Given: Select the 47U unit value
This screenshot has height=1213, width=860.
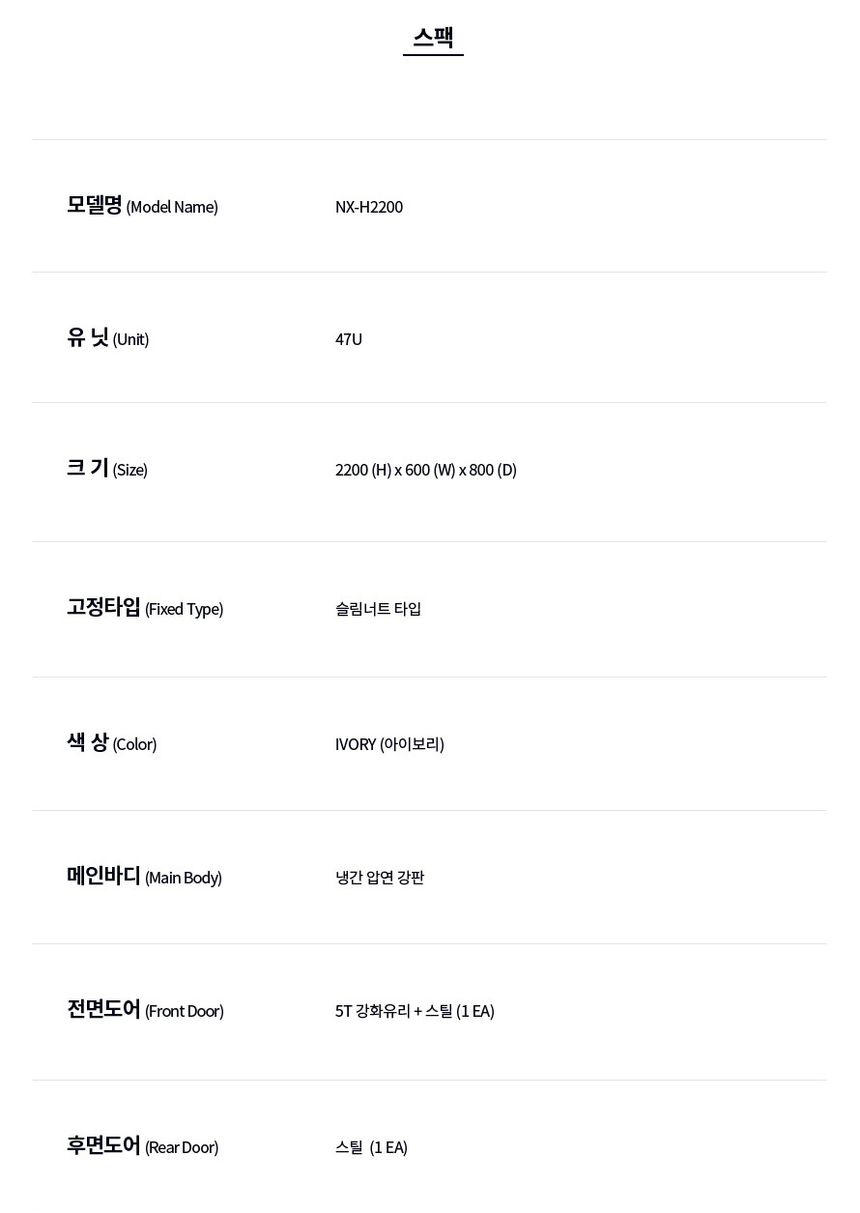Looking at the screenshot, I should point(349,339).
